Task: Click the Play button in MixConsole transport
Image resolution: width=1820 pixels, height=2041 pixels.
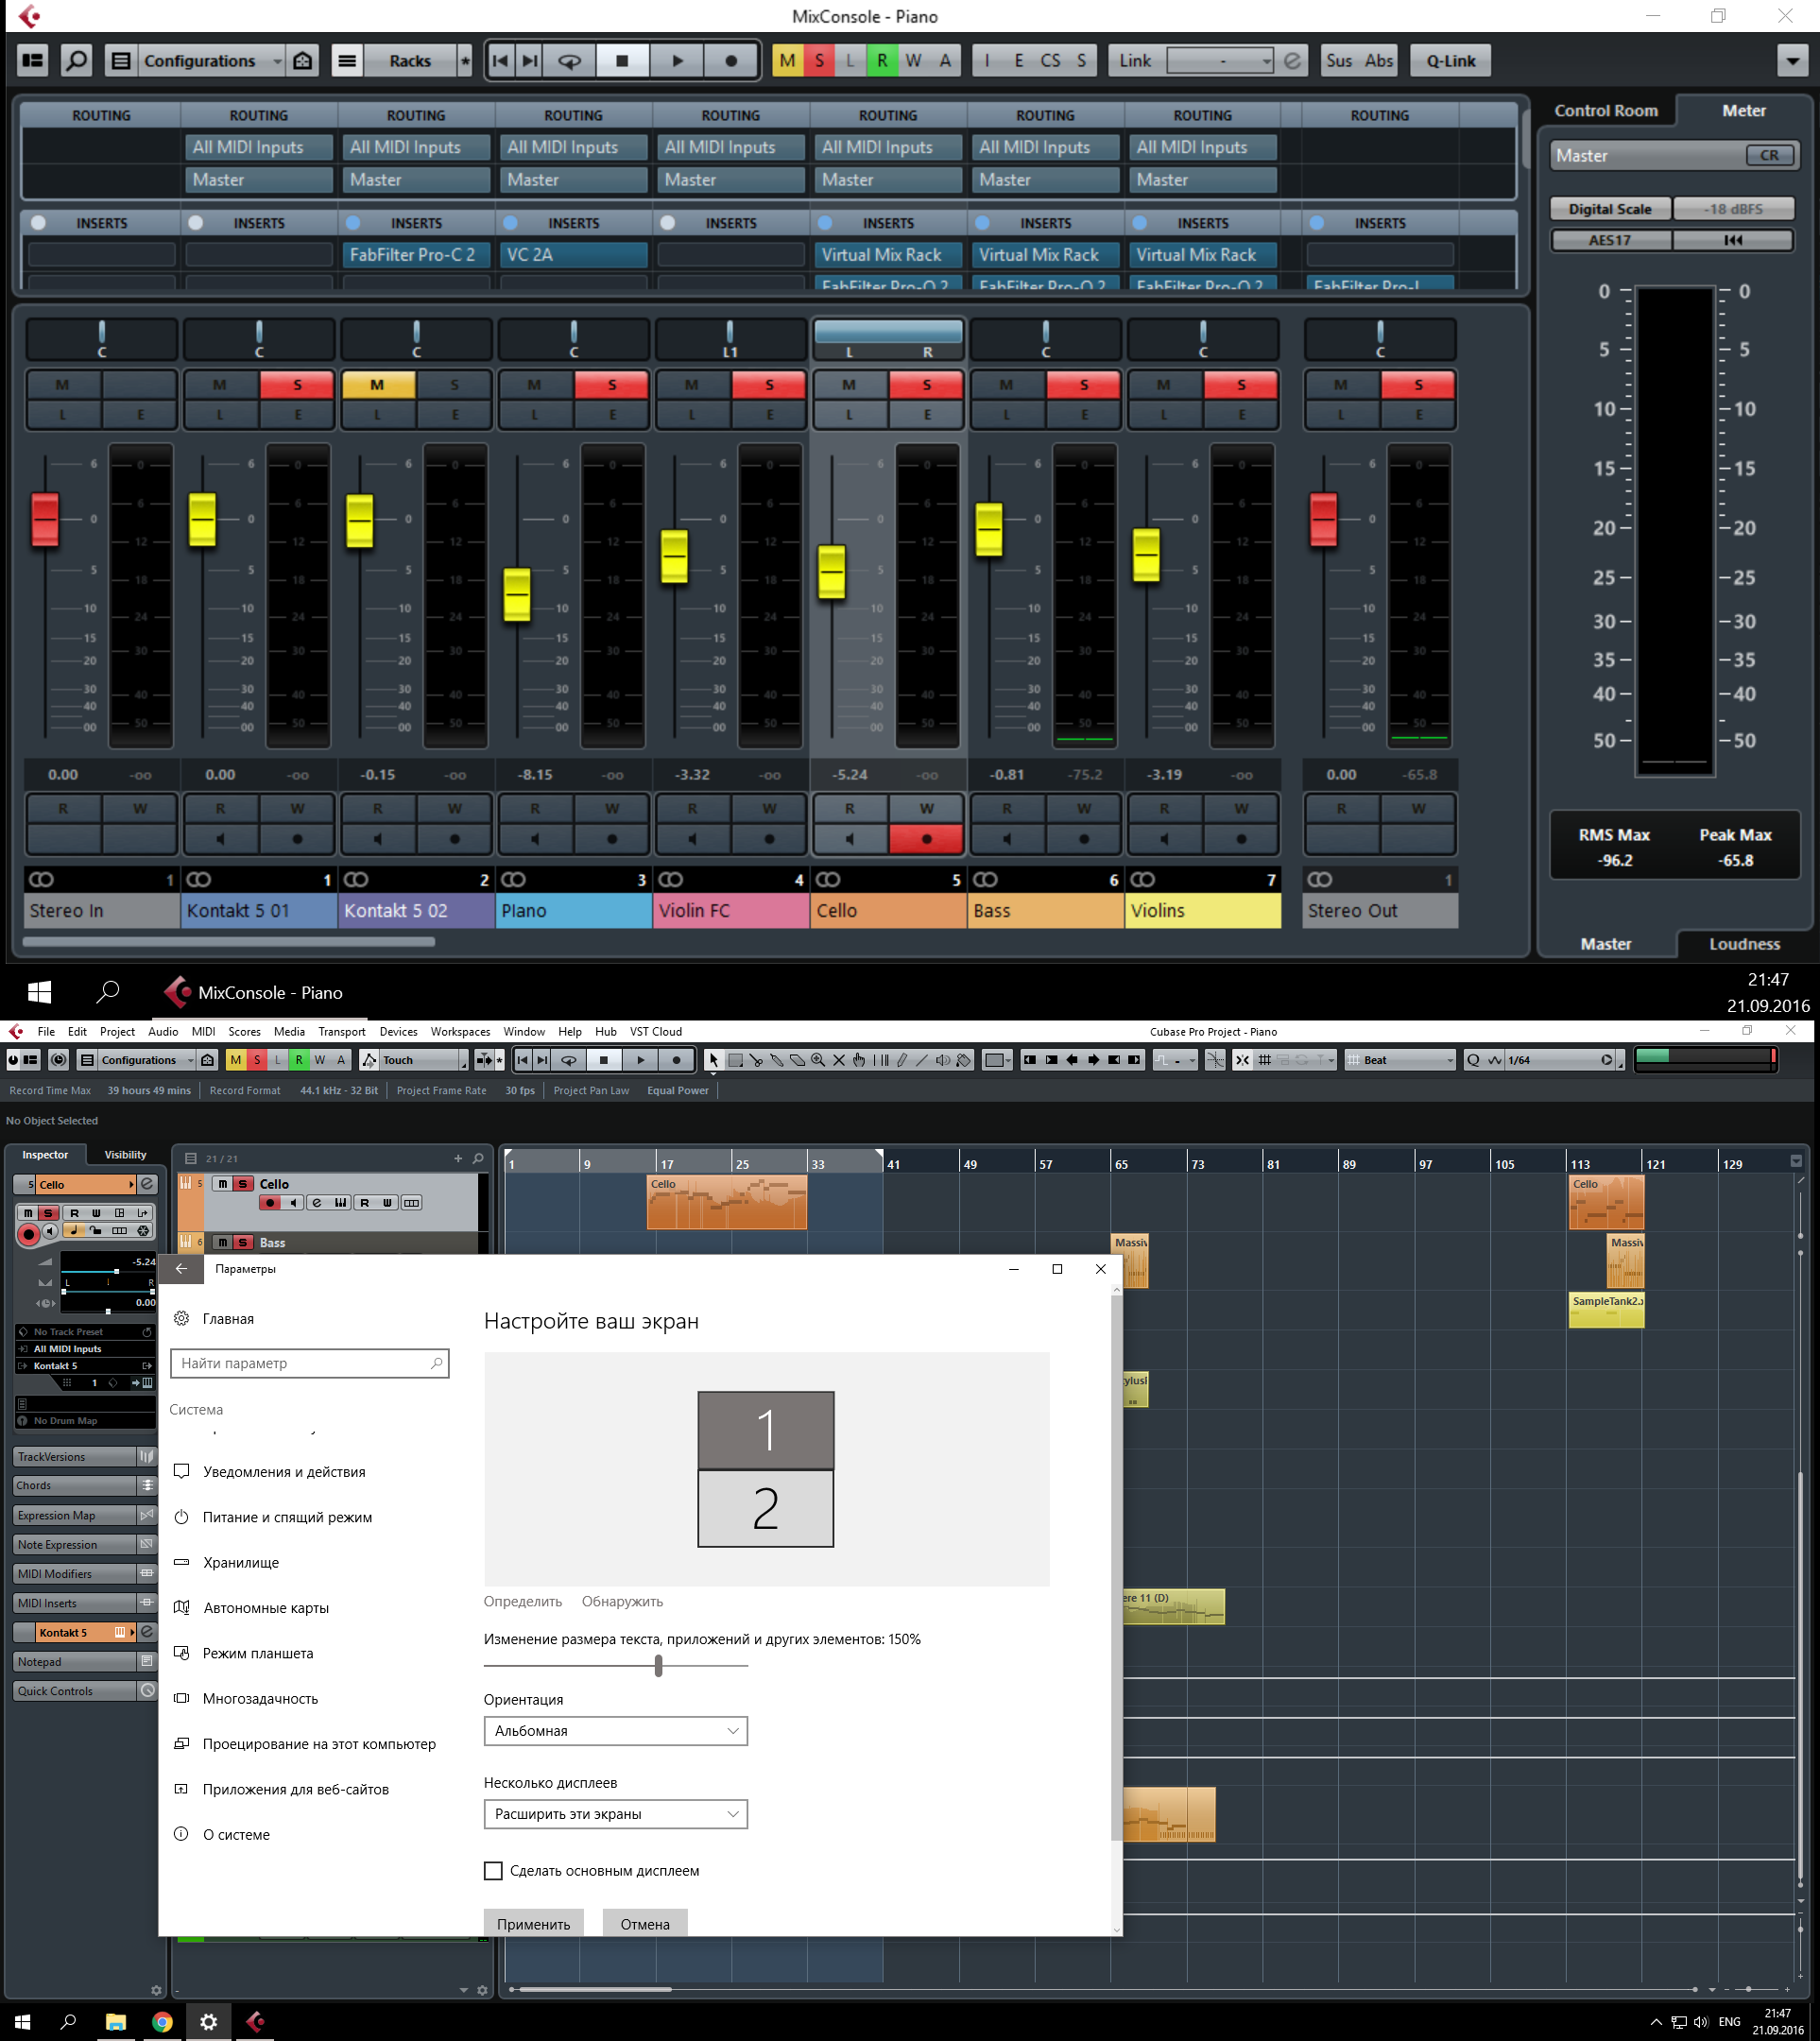Action: tap(677, 61)
